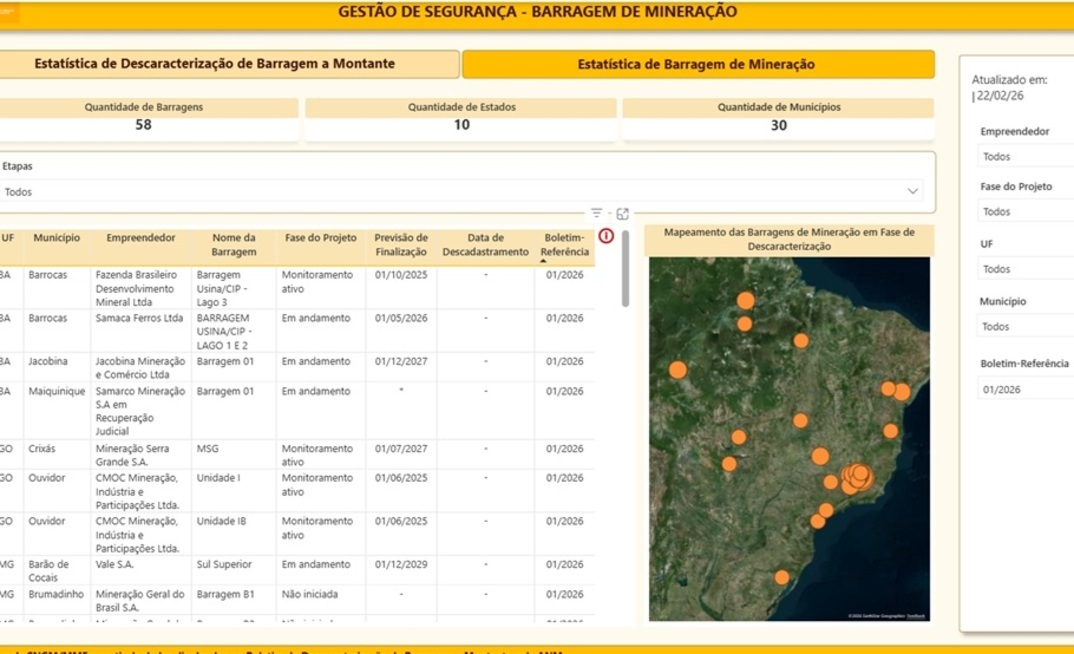Click the southernmost orange bubble on the map
Viewport: 1074px width, 654px height.
tap(782, 577)
